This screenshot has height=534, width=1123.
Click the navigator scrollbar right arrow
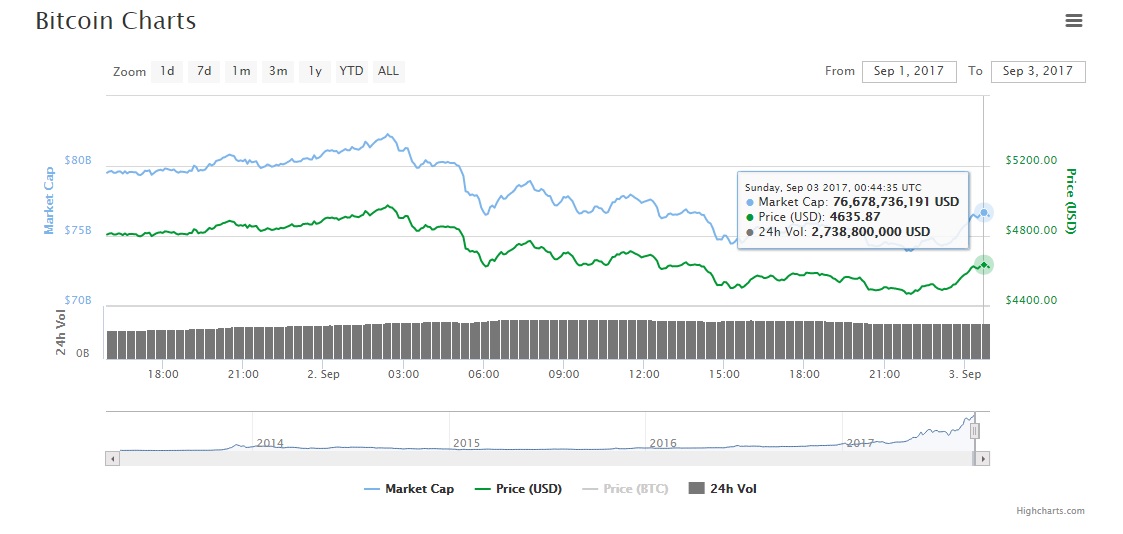[x=983, y=458]
